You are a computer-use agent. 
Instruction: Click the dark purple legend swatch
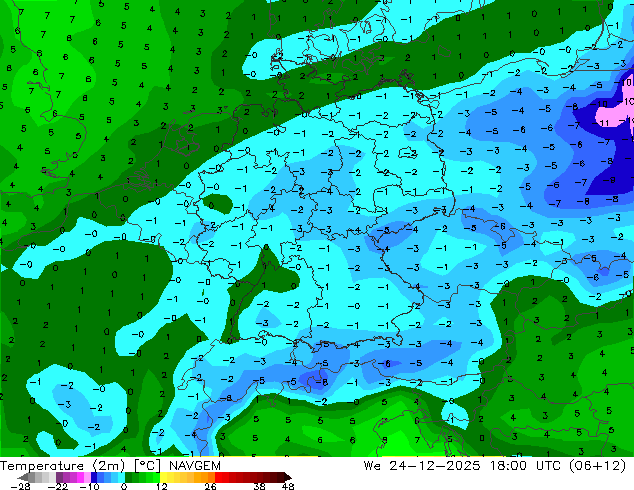pyautogui.click(x=59, y=478)
